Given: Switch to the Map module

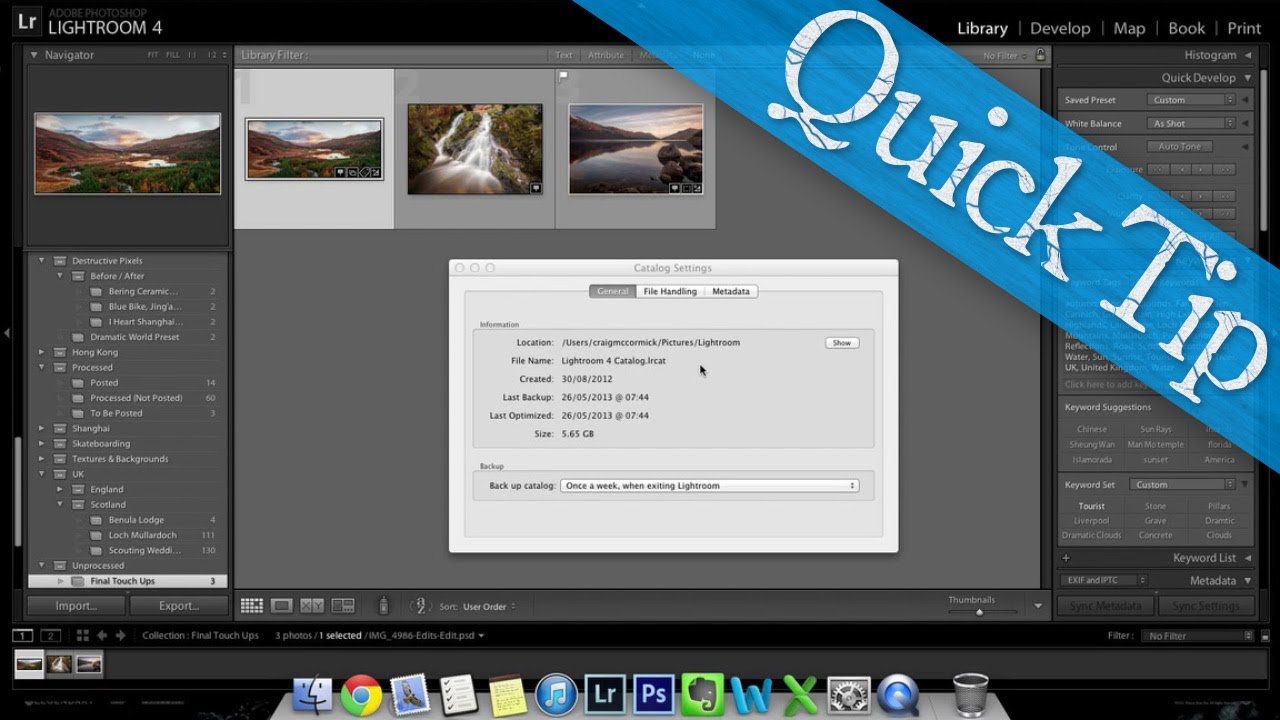Looking at the screenshot, I should (1129, 28).
